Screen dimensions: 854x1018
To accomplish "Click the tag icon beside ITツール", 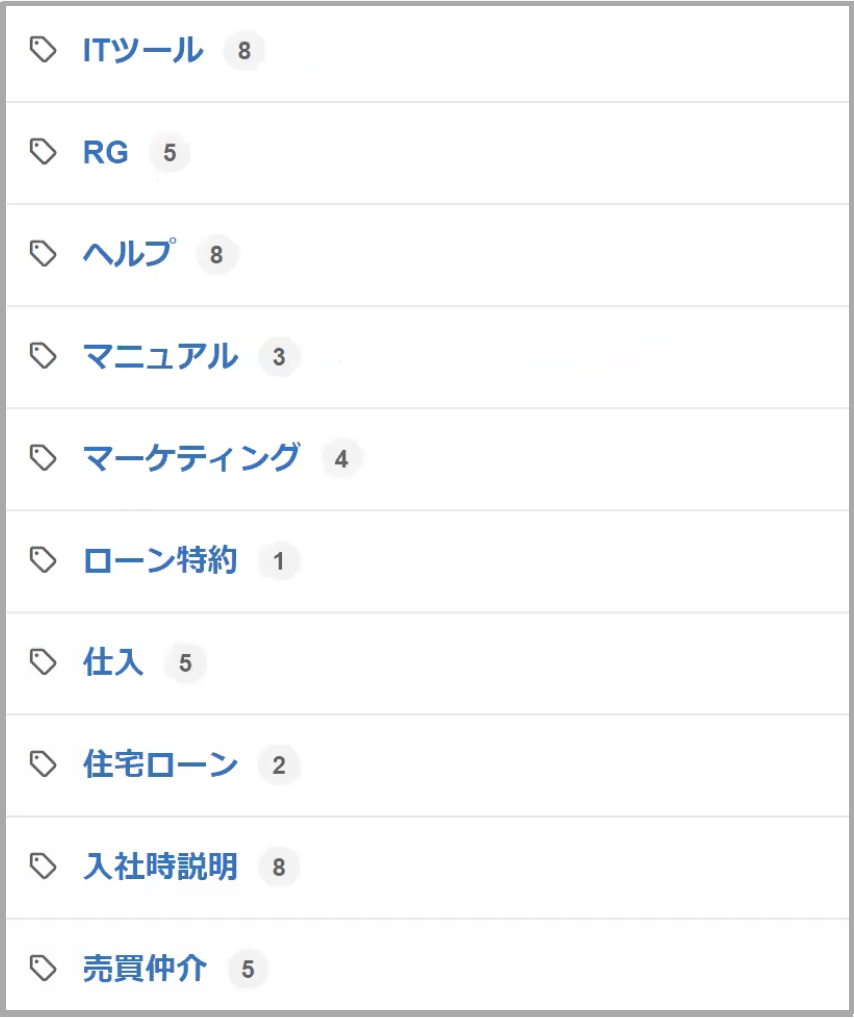I will coord(44,49).
